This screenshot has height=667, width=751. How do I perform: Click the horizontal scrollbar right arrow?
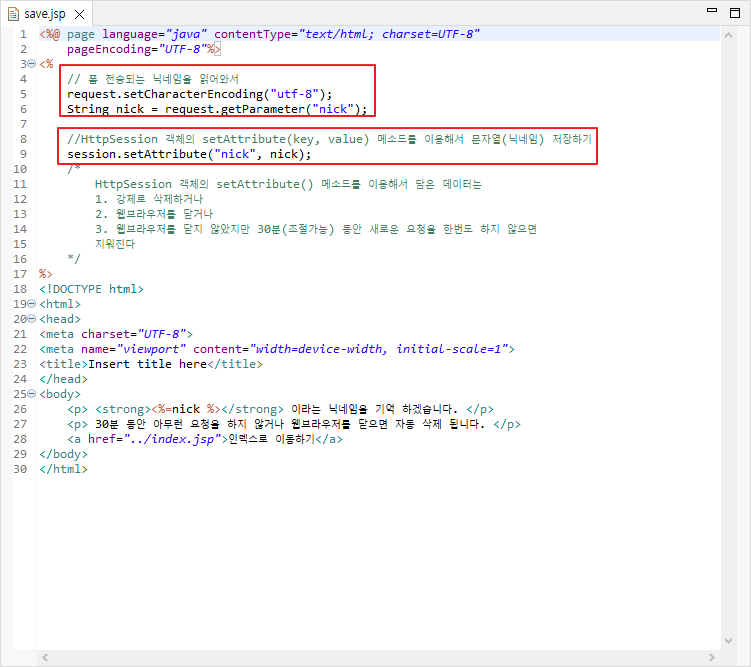point(712,657)
